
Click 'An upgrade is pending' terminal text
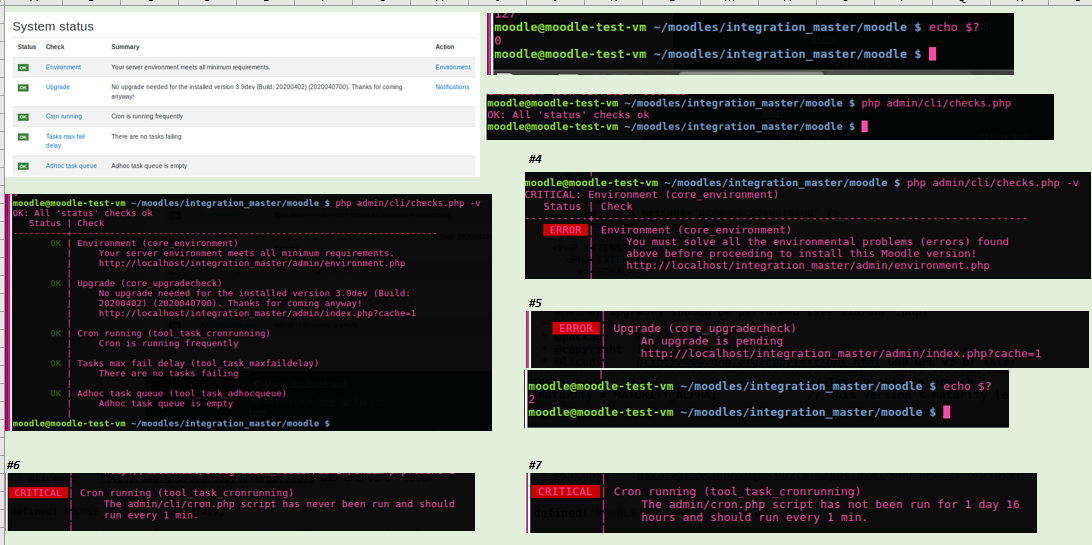coord(712,341)
